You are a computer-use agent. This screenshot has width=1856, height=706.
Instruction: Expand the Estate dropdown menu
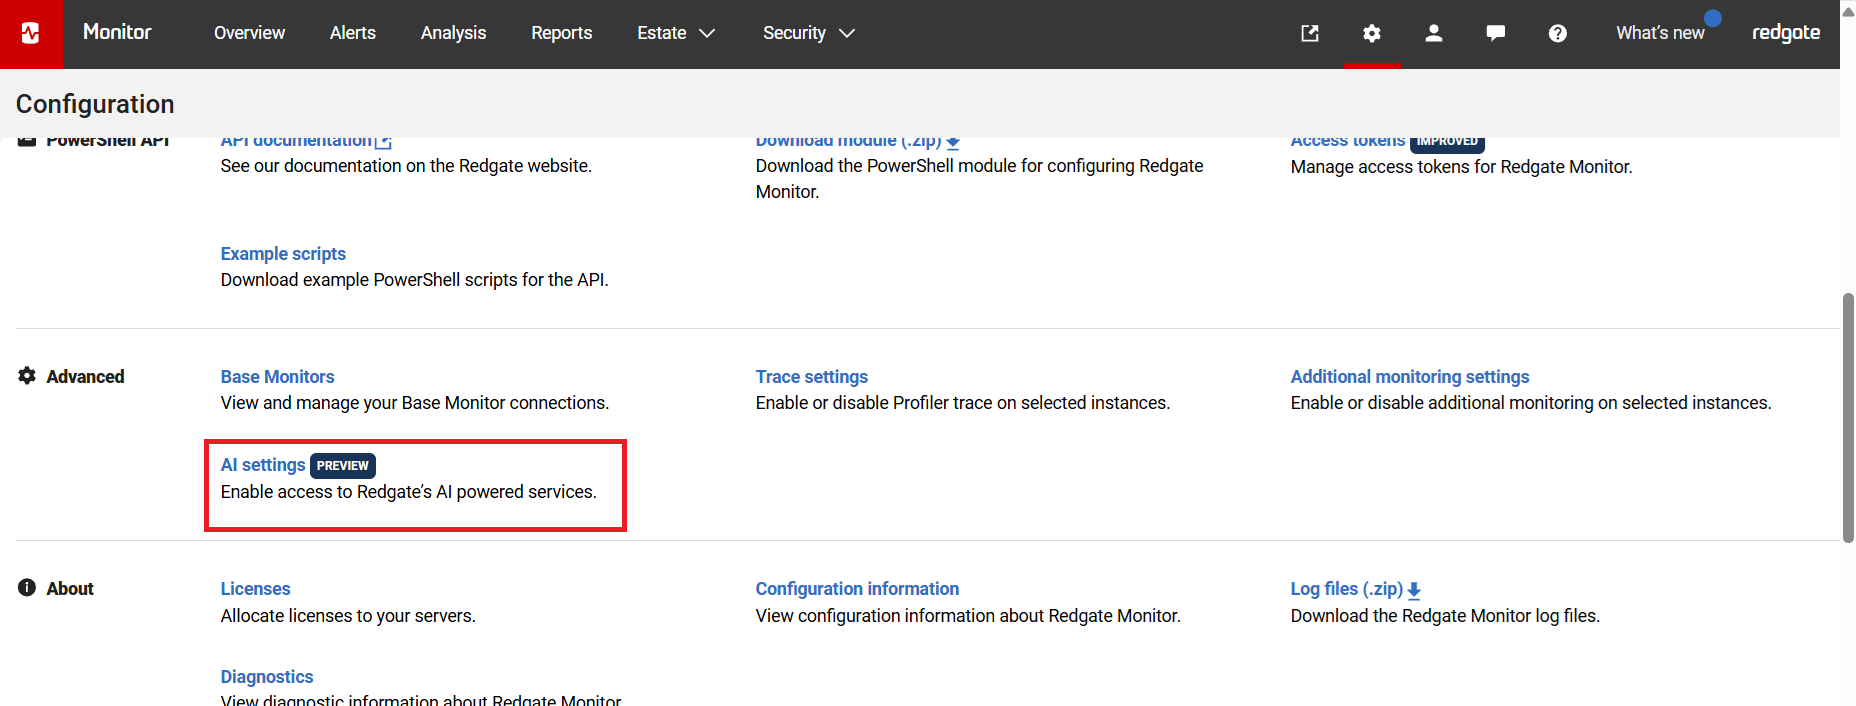(x=676, y=33)
